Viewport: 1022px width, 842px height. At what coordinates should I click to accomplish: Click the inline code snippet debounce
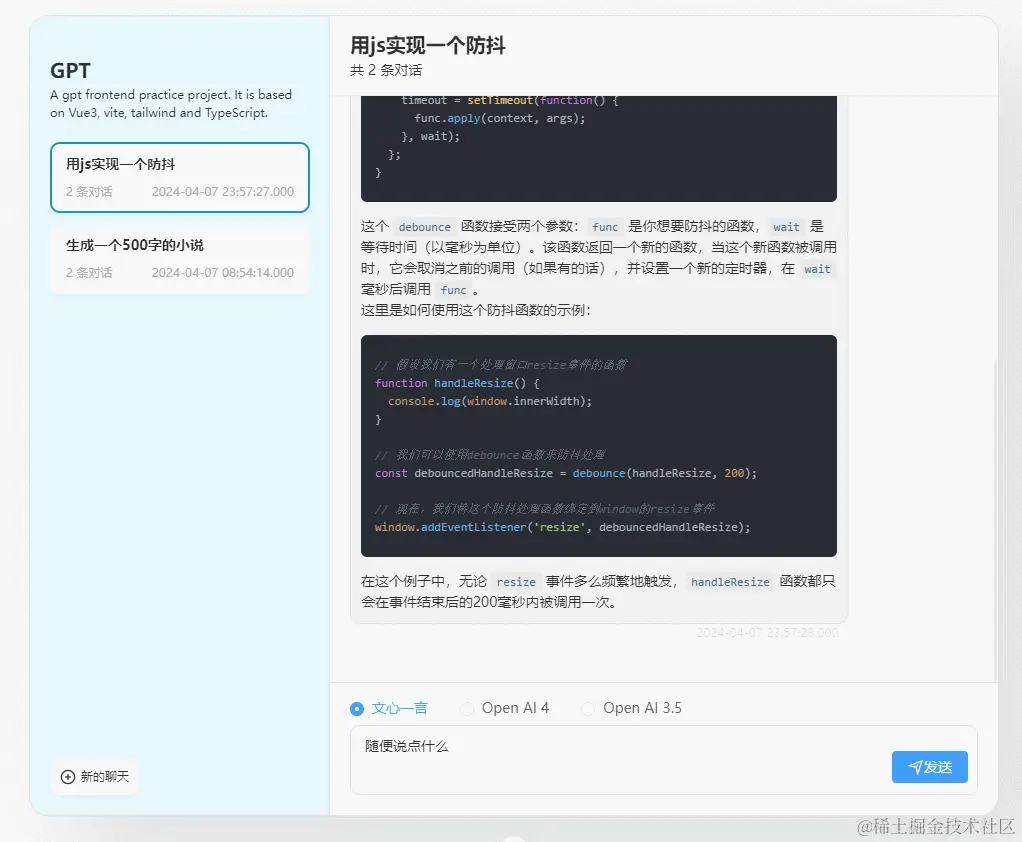pos(424,226)
